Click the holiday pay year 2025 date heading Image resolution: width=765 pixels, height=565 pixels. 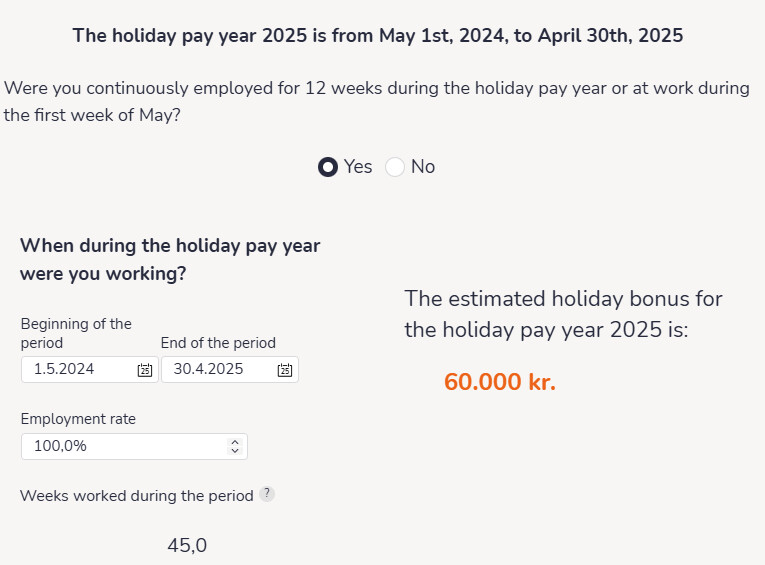click(x=378, y=36)
